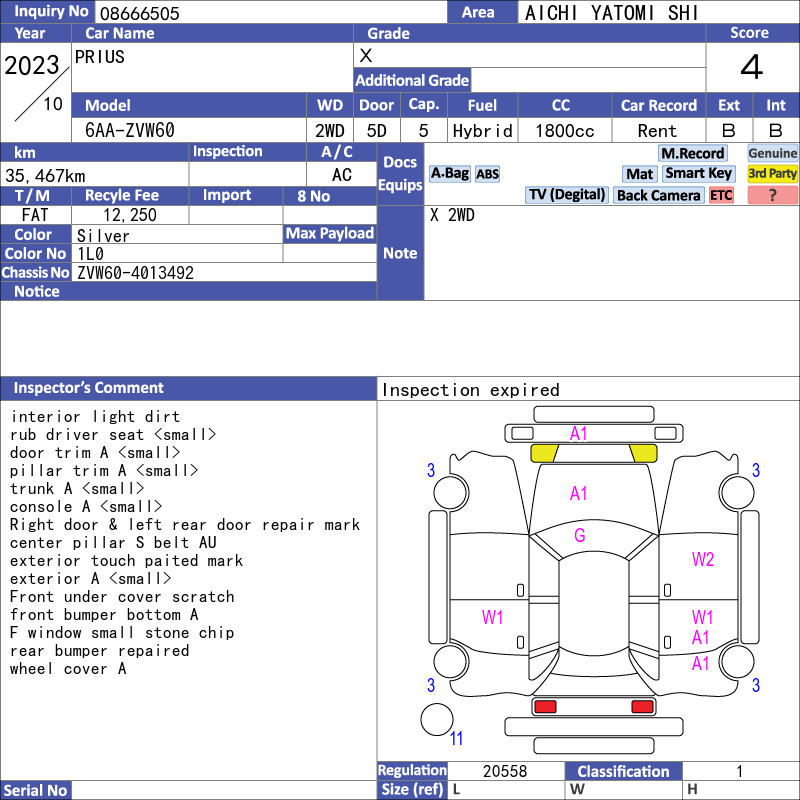Click the rear-left wheel circle in the diagram
Viewport: 800px width, 800px height.
451,661
